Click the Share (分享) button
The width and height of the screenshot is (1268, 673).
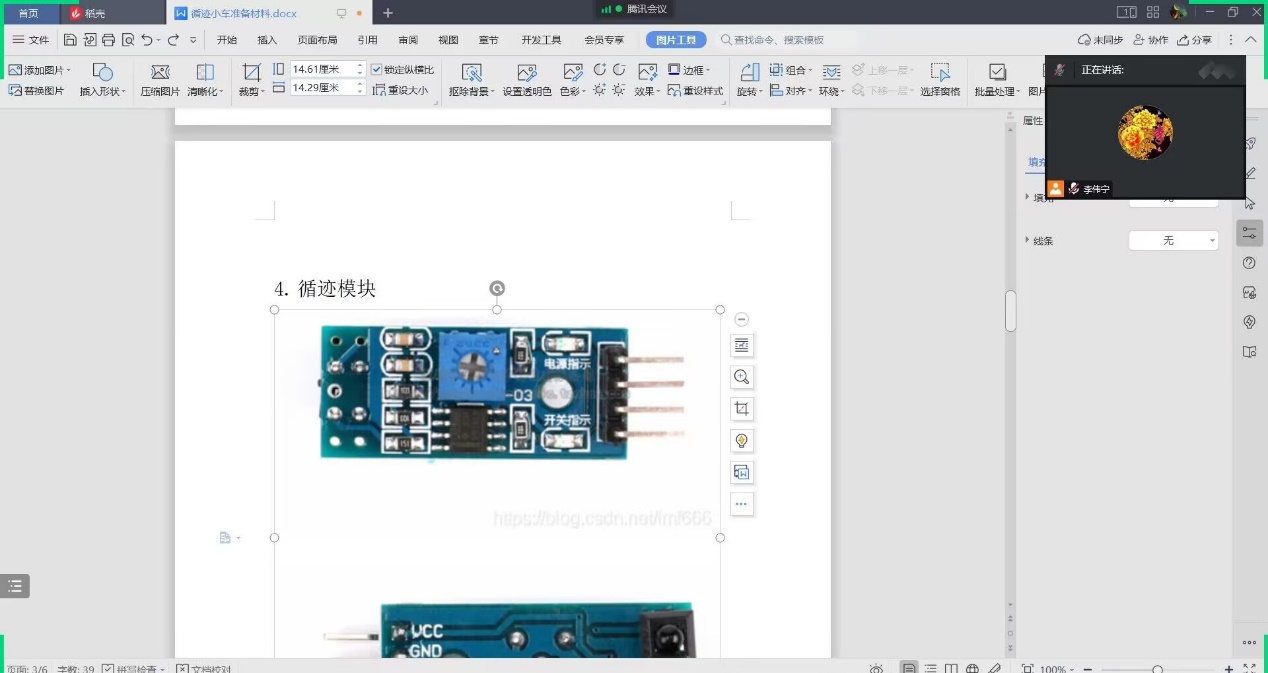coord(1195,40)
